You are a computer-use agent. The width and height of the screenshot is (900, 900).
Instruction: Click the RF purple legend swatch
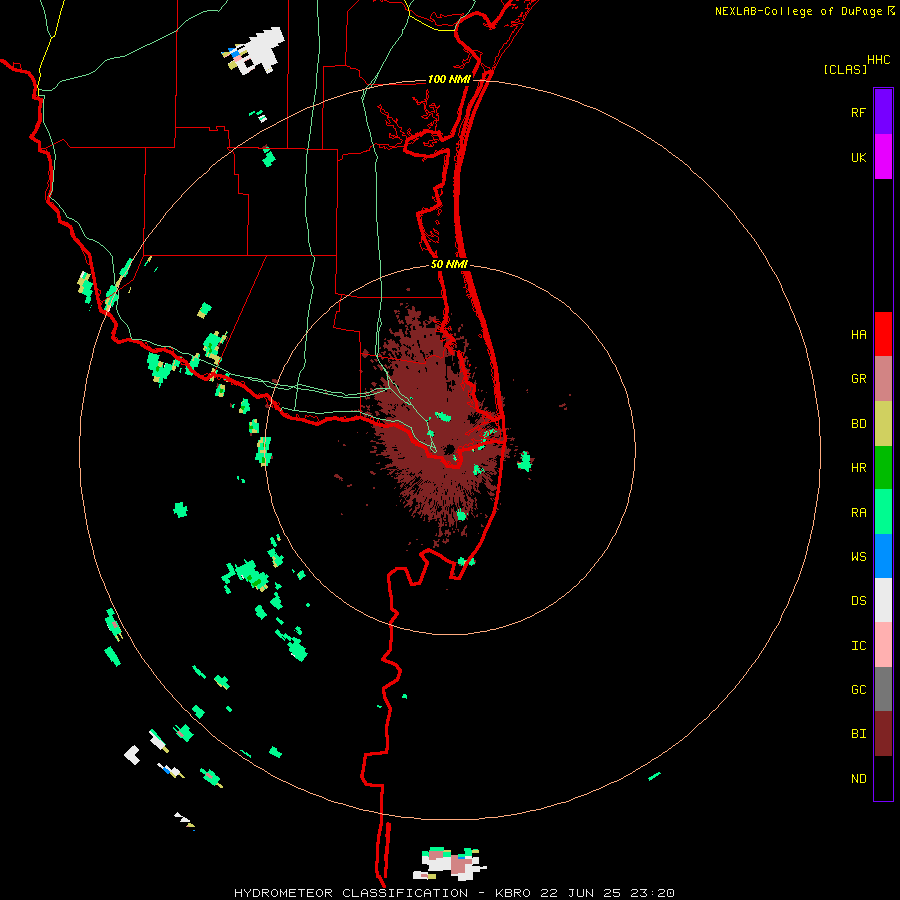click(x=883, y=112)
